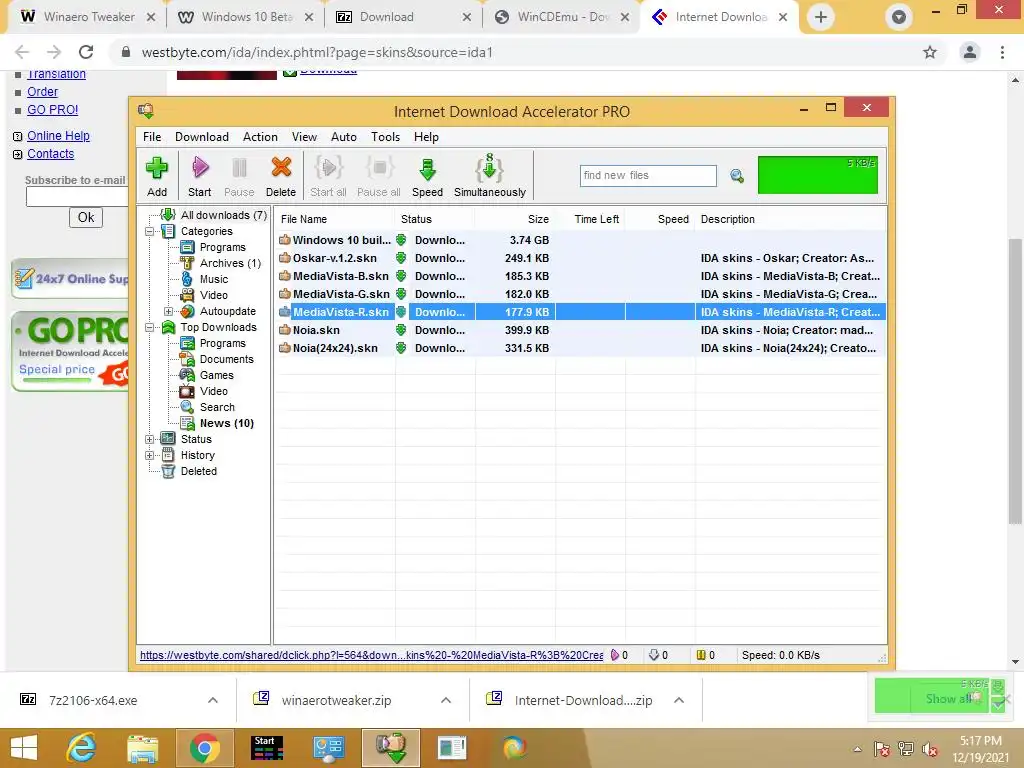Click the Online Help link
This screenshot has width=1024, height=768.
(x=58, y=136)
